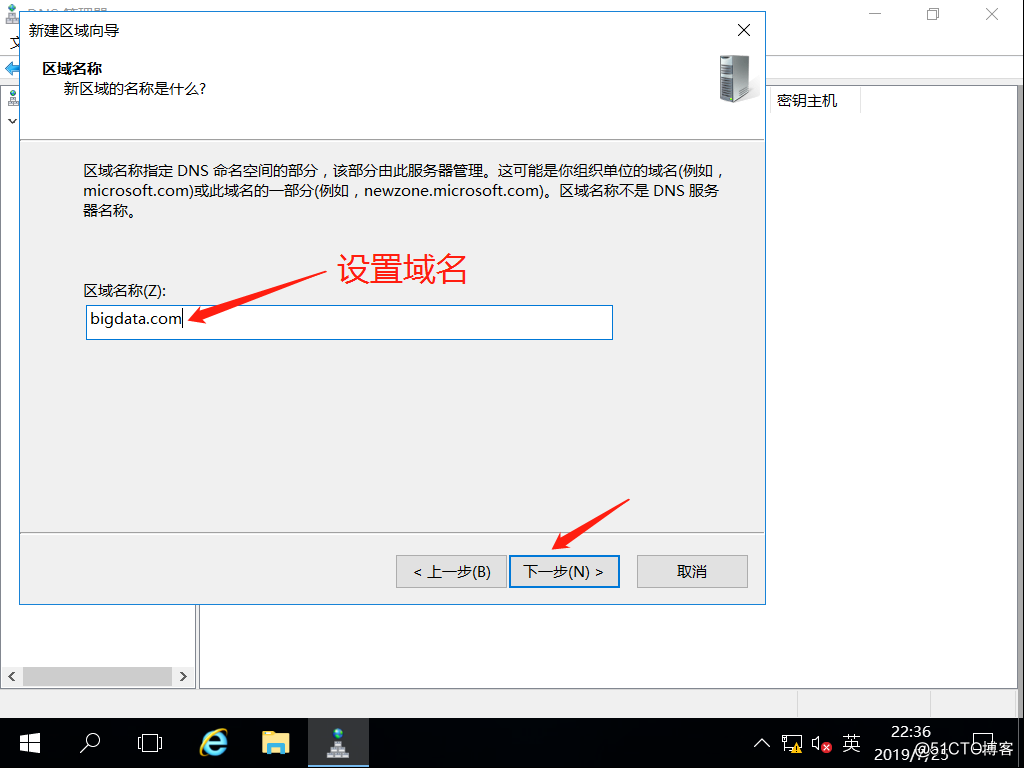
Task: Open taskbar search magnifier
Action: tap(90, 743)
